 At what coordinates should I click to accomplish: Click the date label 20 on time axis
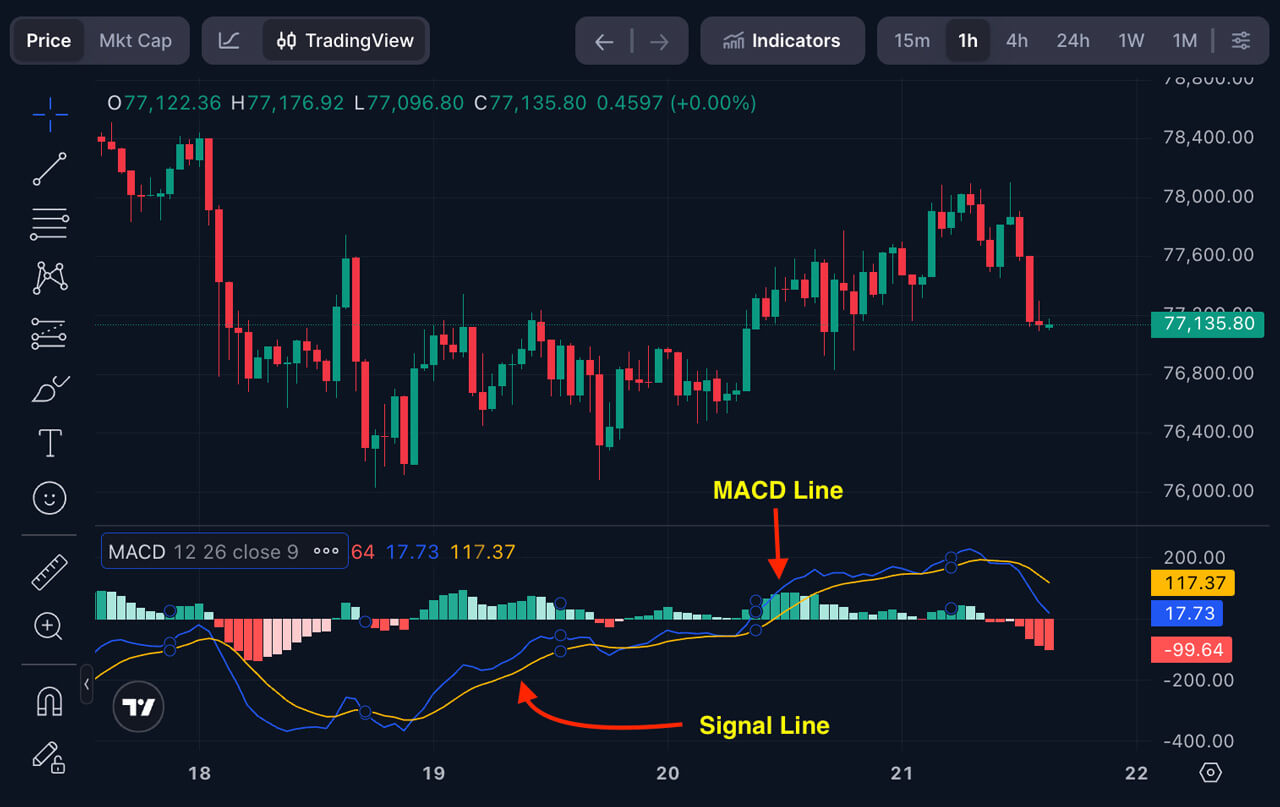pos(668,773)
